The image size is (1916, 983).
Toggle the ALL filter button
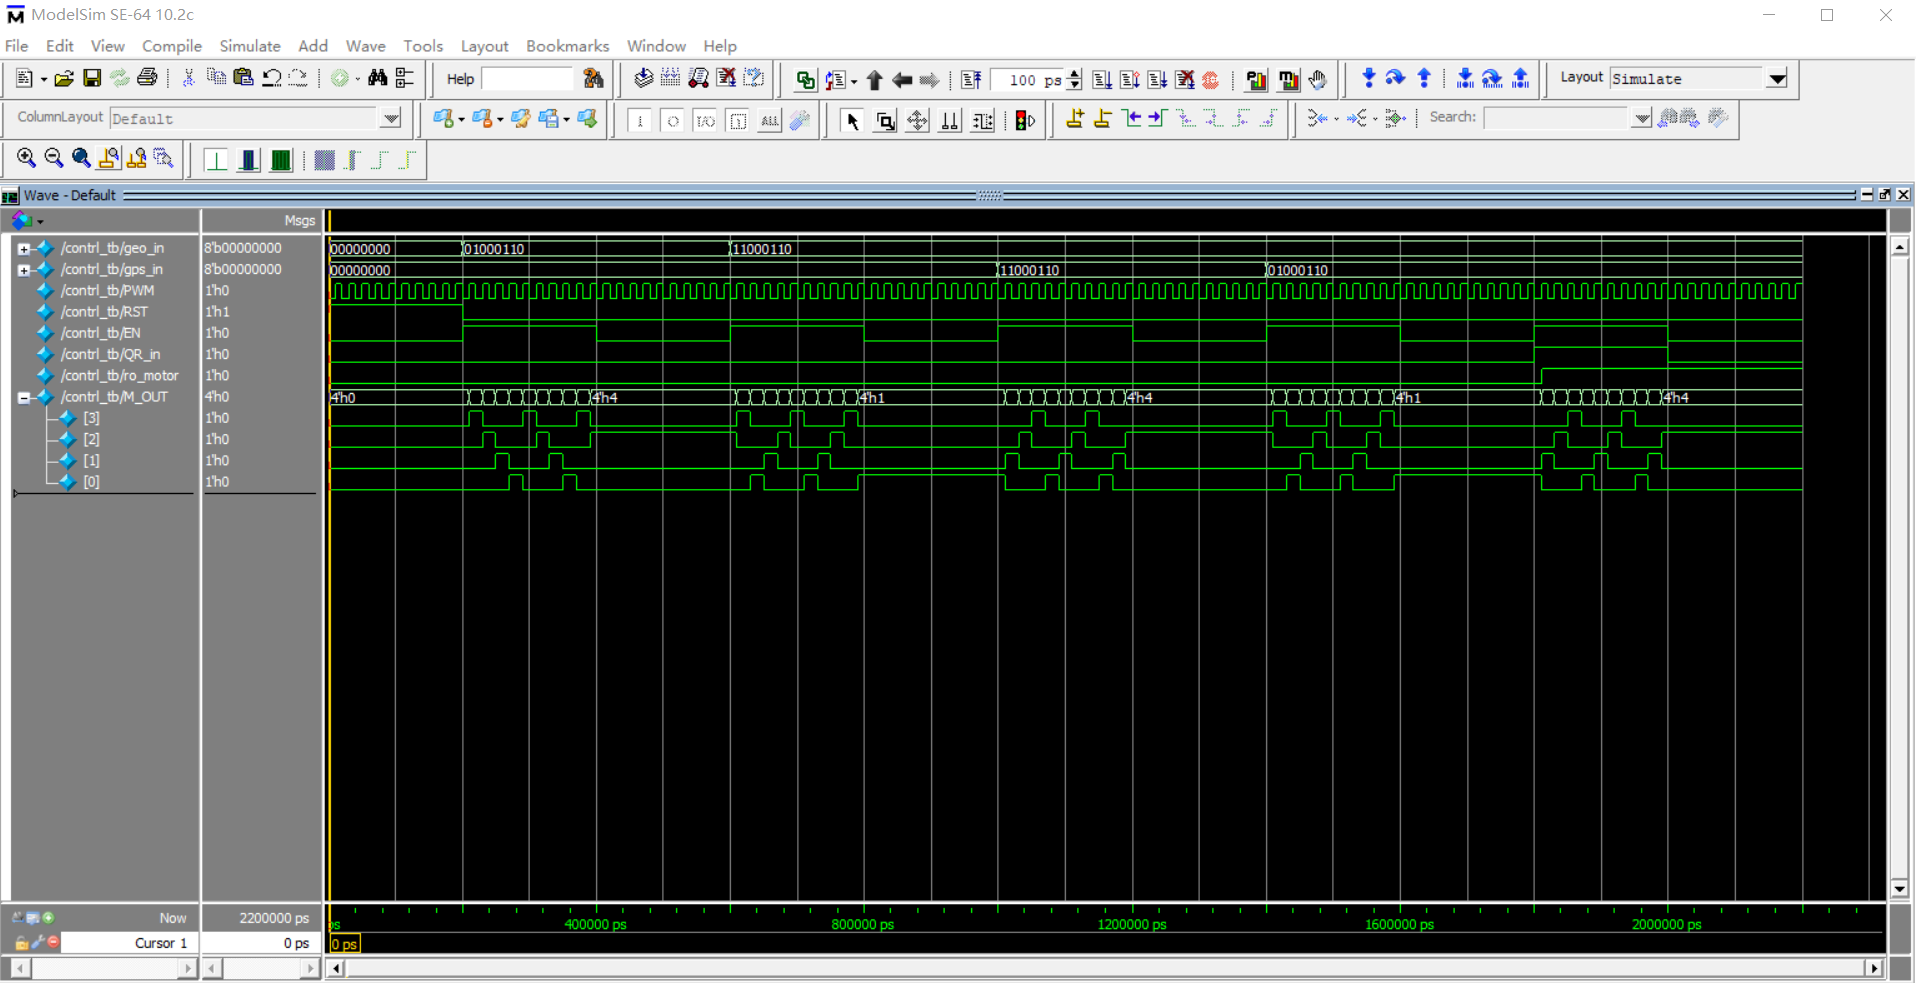(769, 121)
